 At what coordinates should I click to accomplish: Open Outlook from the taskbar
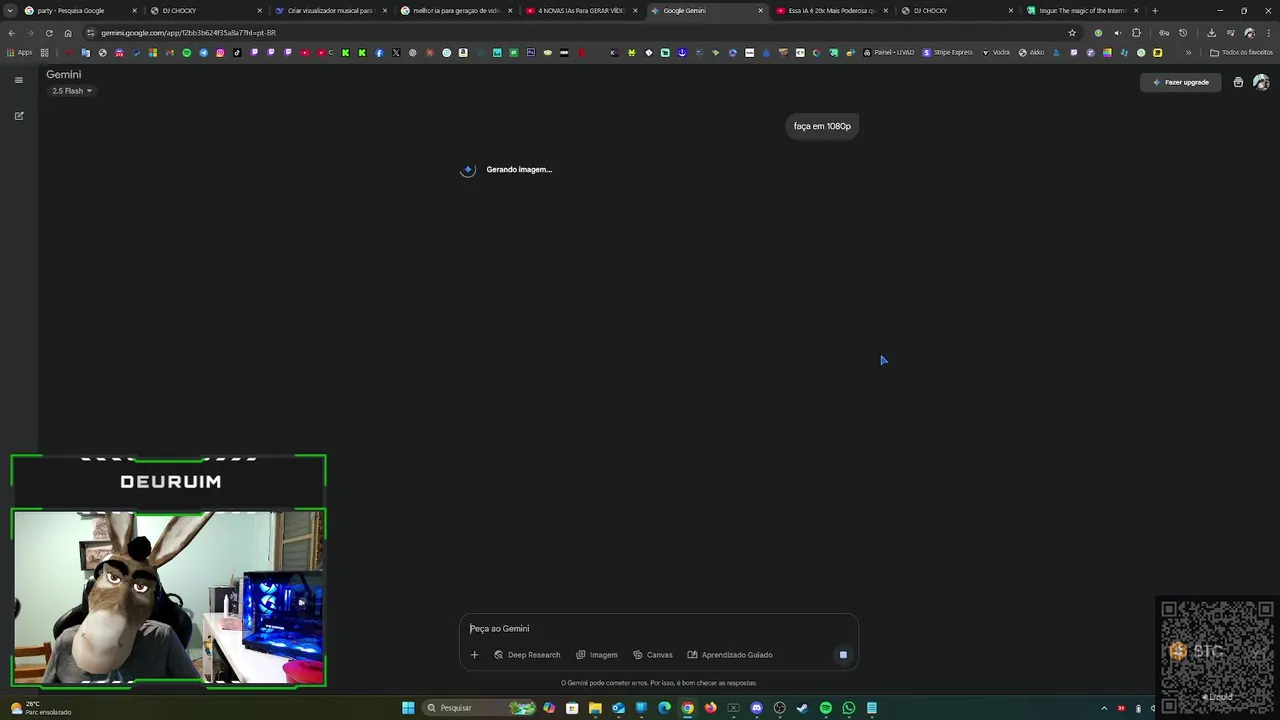(x=618, y=708)
